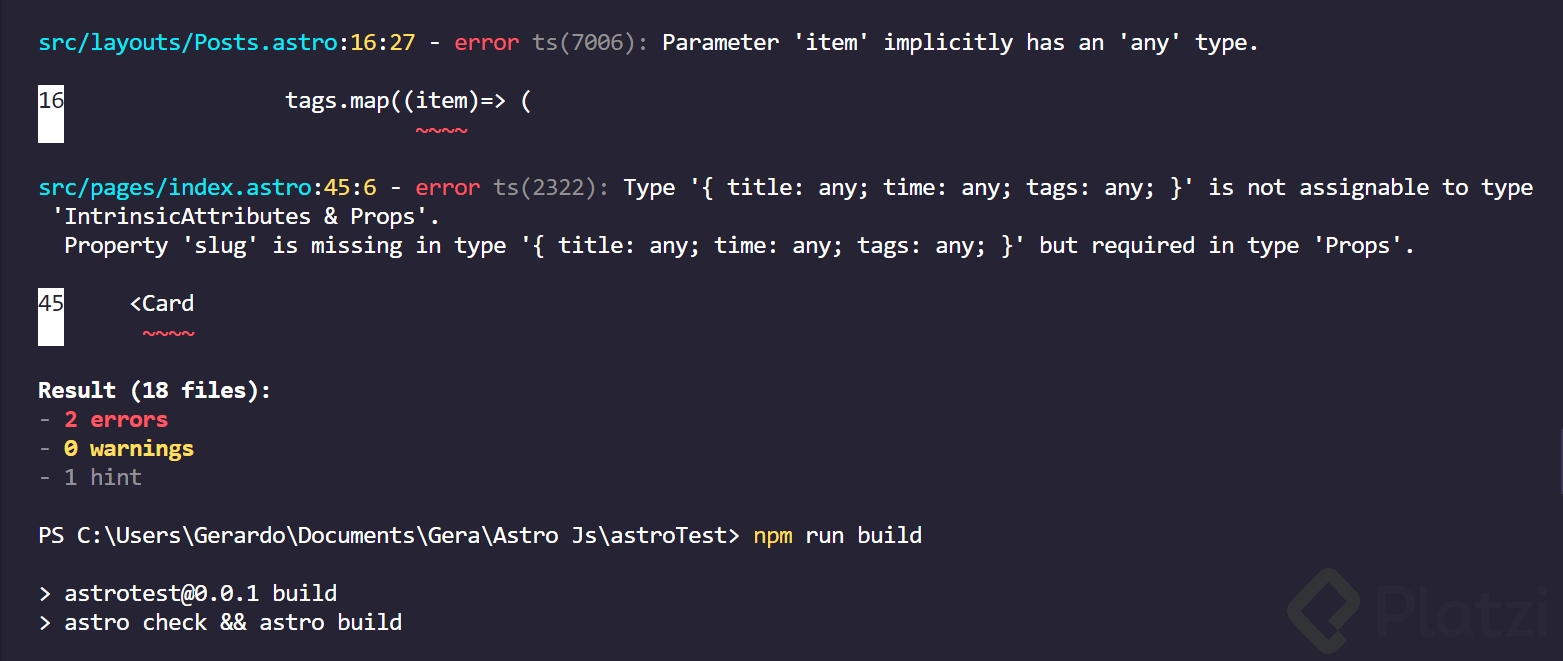Image resolution: width=1563 pixels, height=661 pixels.
Task: Click the gray '1 hint' summary line
Action: (x=103, y=478)
